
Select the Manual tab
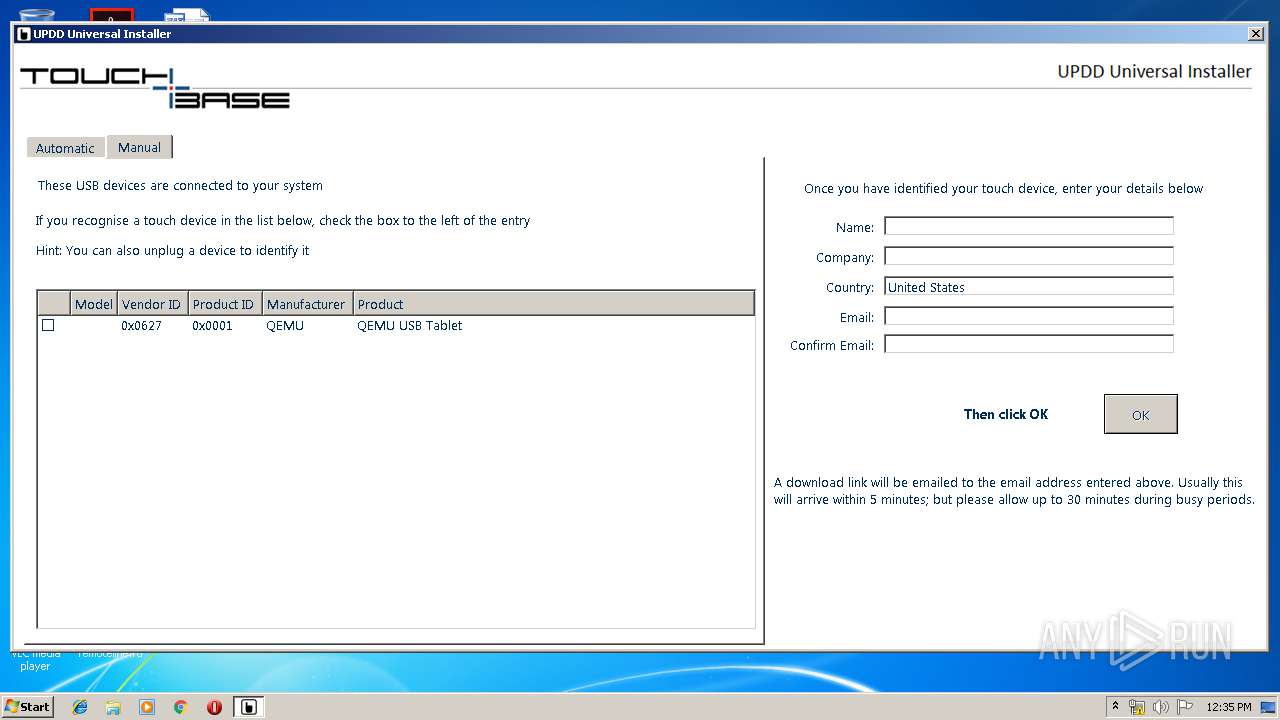139,147
